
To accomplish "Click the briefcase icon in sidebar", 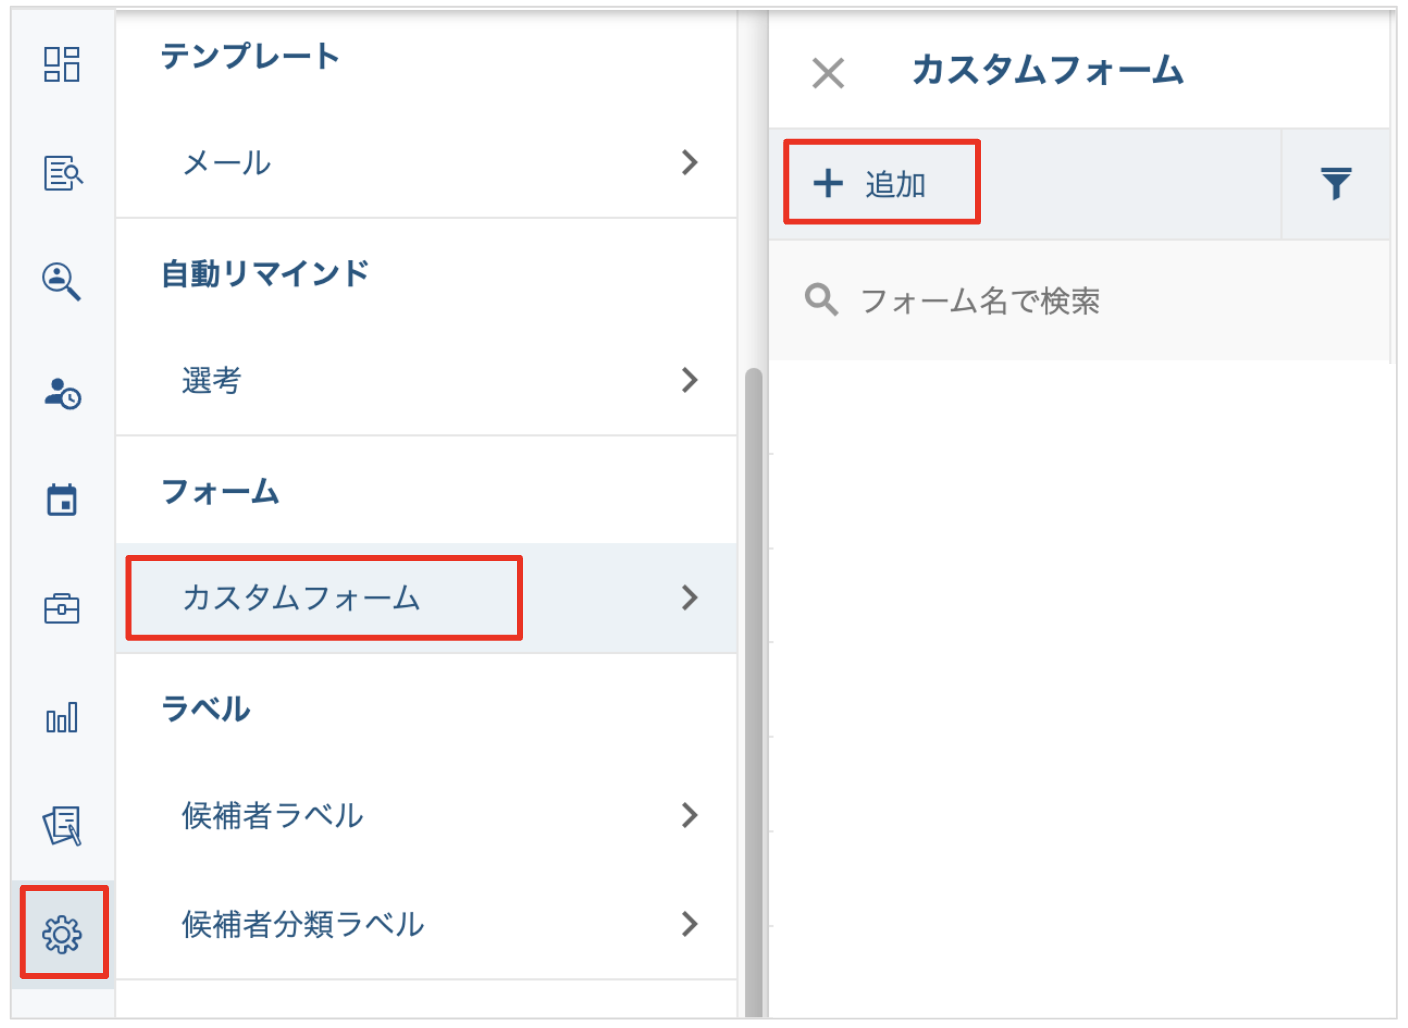I will tap(62, 608).
